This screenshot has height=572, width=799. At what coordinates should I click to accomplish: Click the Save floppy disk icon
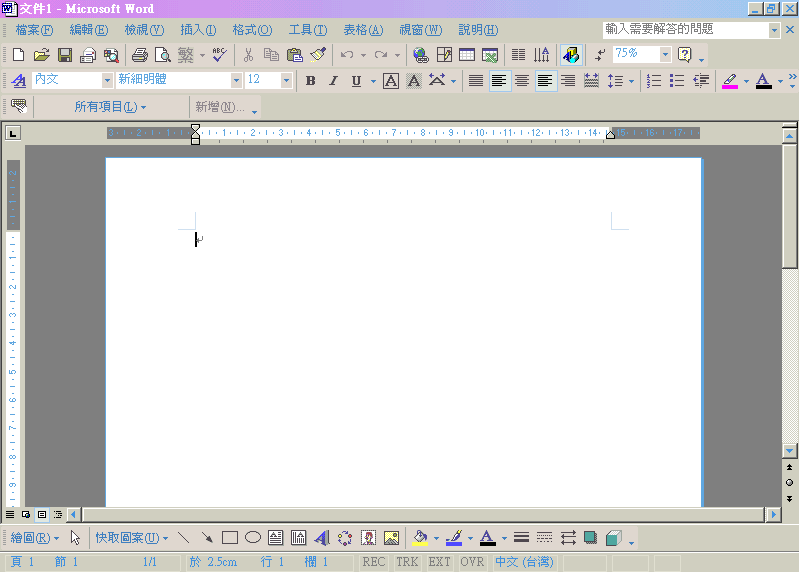point(64,55)
